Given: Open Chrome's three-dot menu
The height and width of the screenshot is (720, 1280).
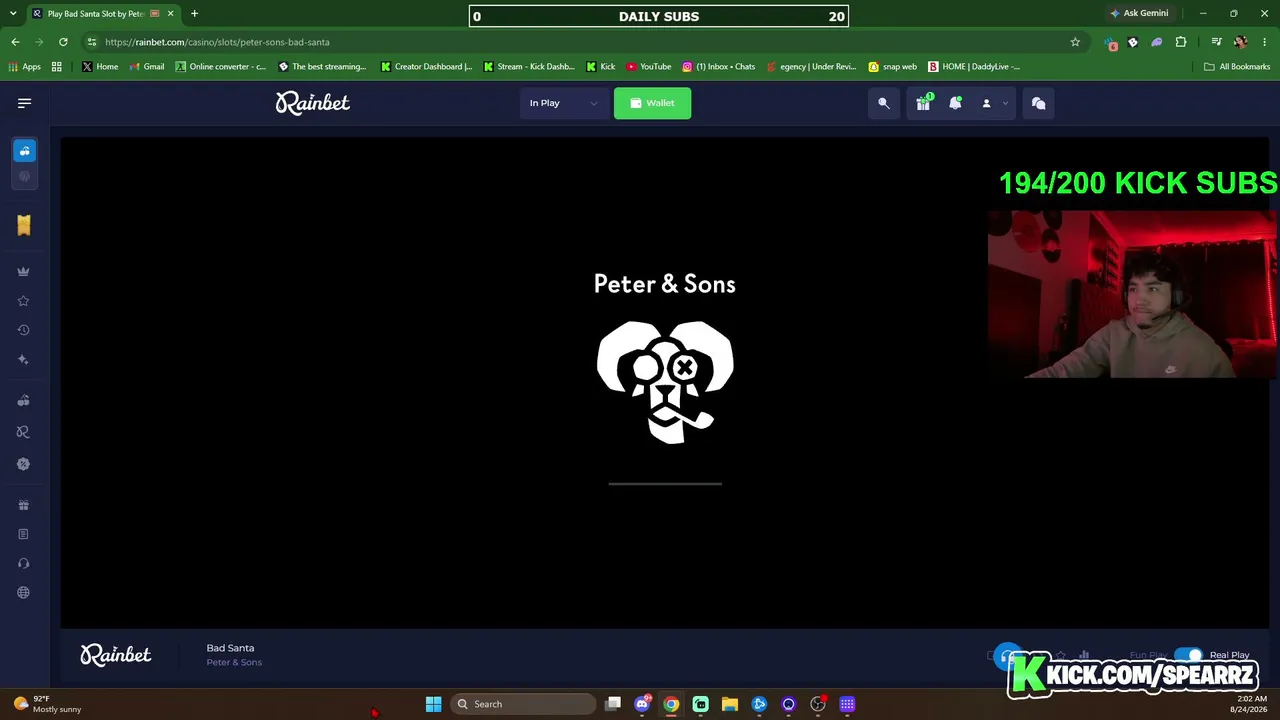Looking at the screenshot, I should coord(1264,42).
